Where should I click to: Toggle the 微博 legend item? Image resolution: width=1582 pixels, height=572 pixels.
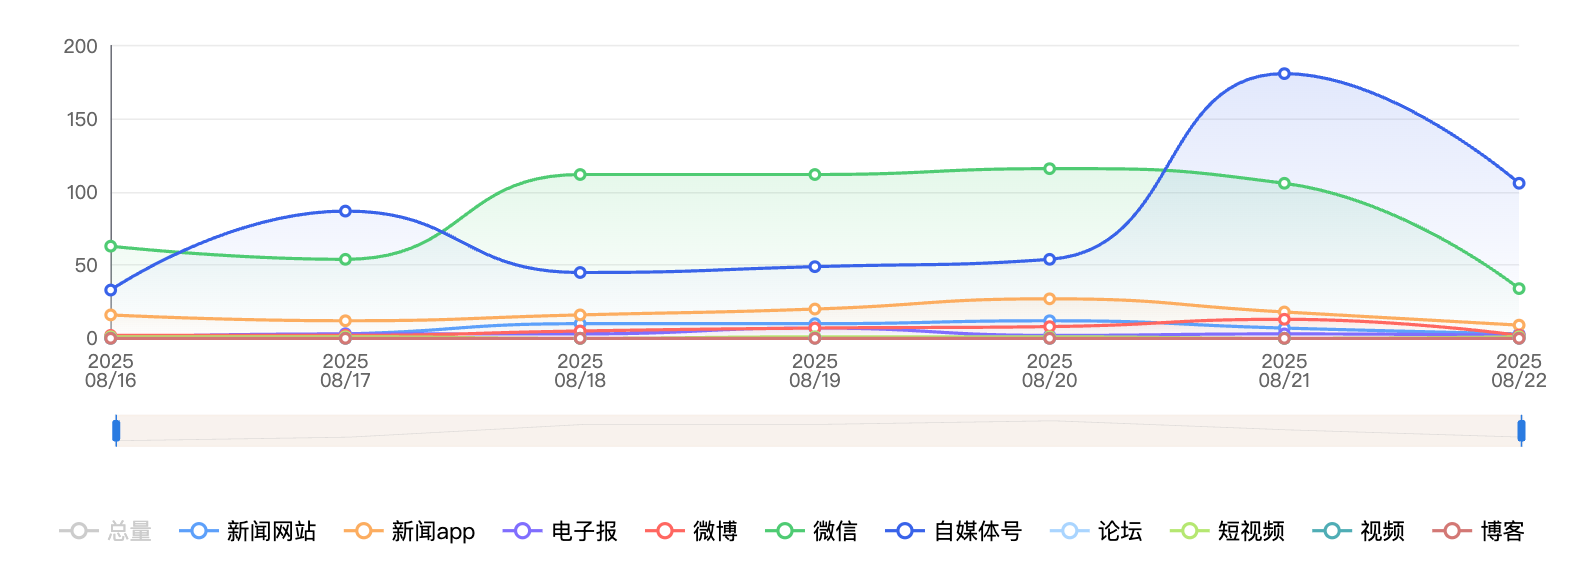[692, 531]
